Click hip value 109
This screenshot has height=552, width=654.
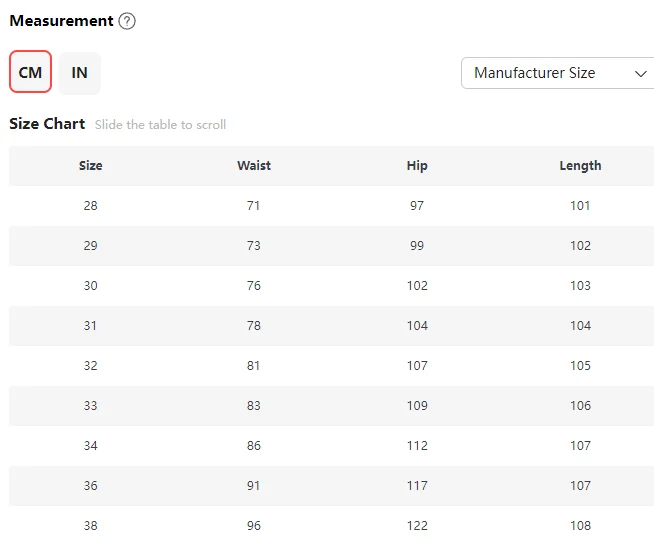[418, 406]
